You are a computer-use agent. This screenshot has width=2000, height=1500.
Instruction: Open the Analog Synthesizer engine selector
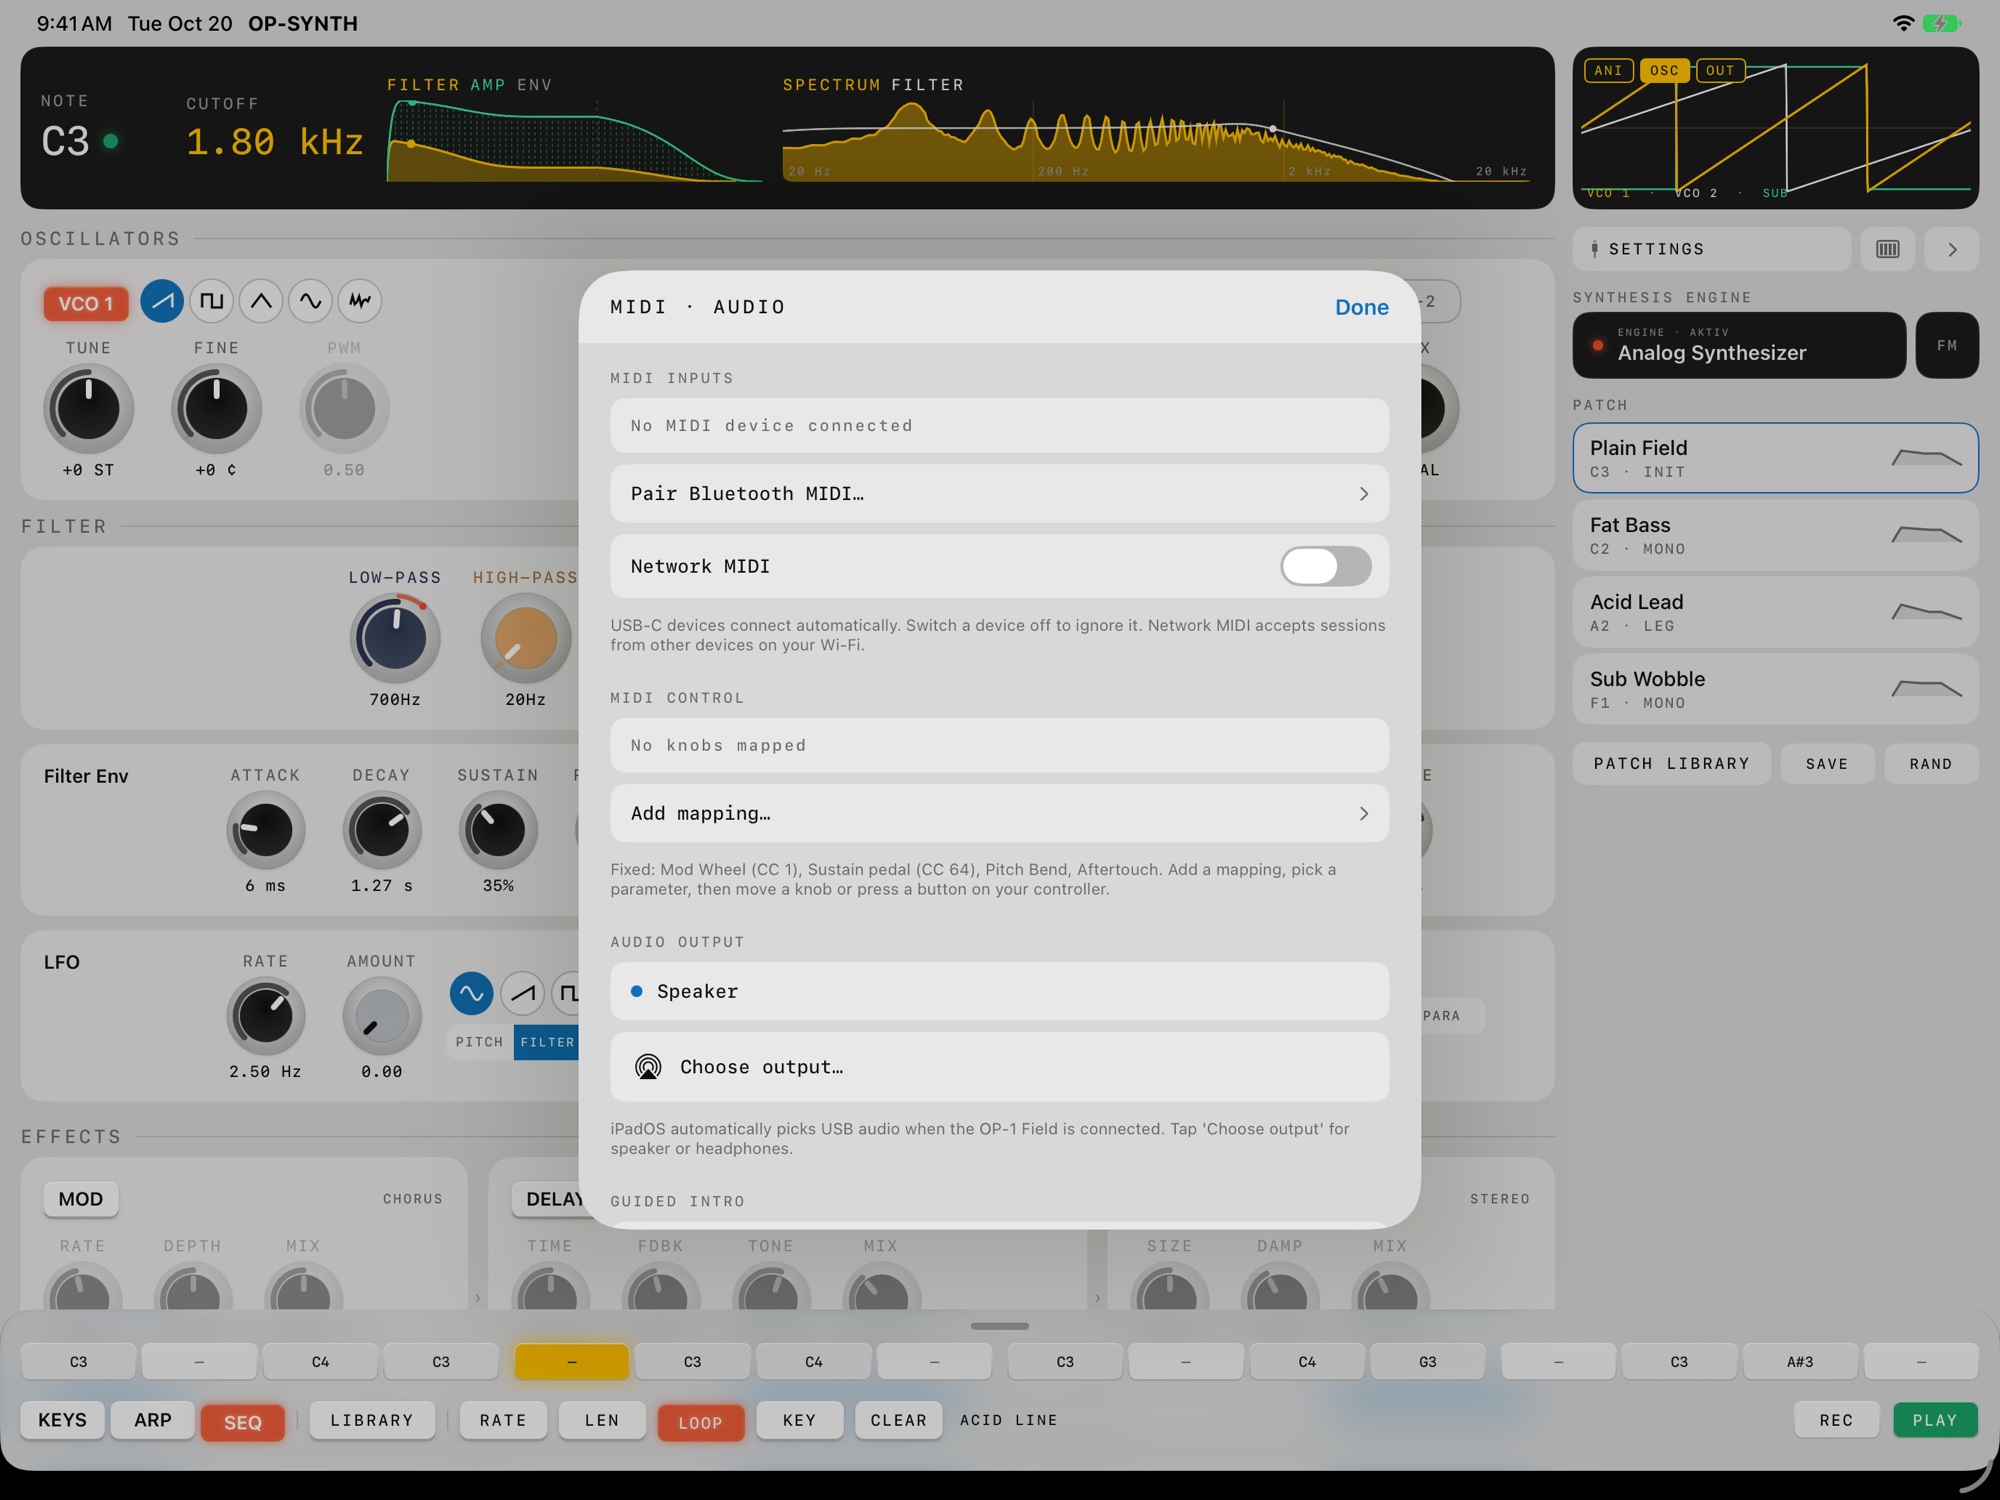(x=1739, y=345)
